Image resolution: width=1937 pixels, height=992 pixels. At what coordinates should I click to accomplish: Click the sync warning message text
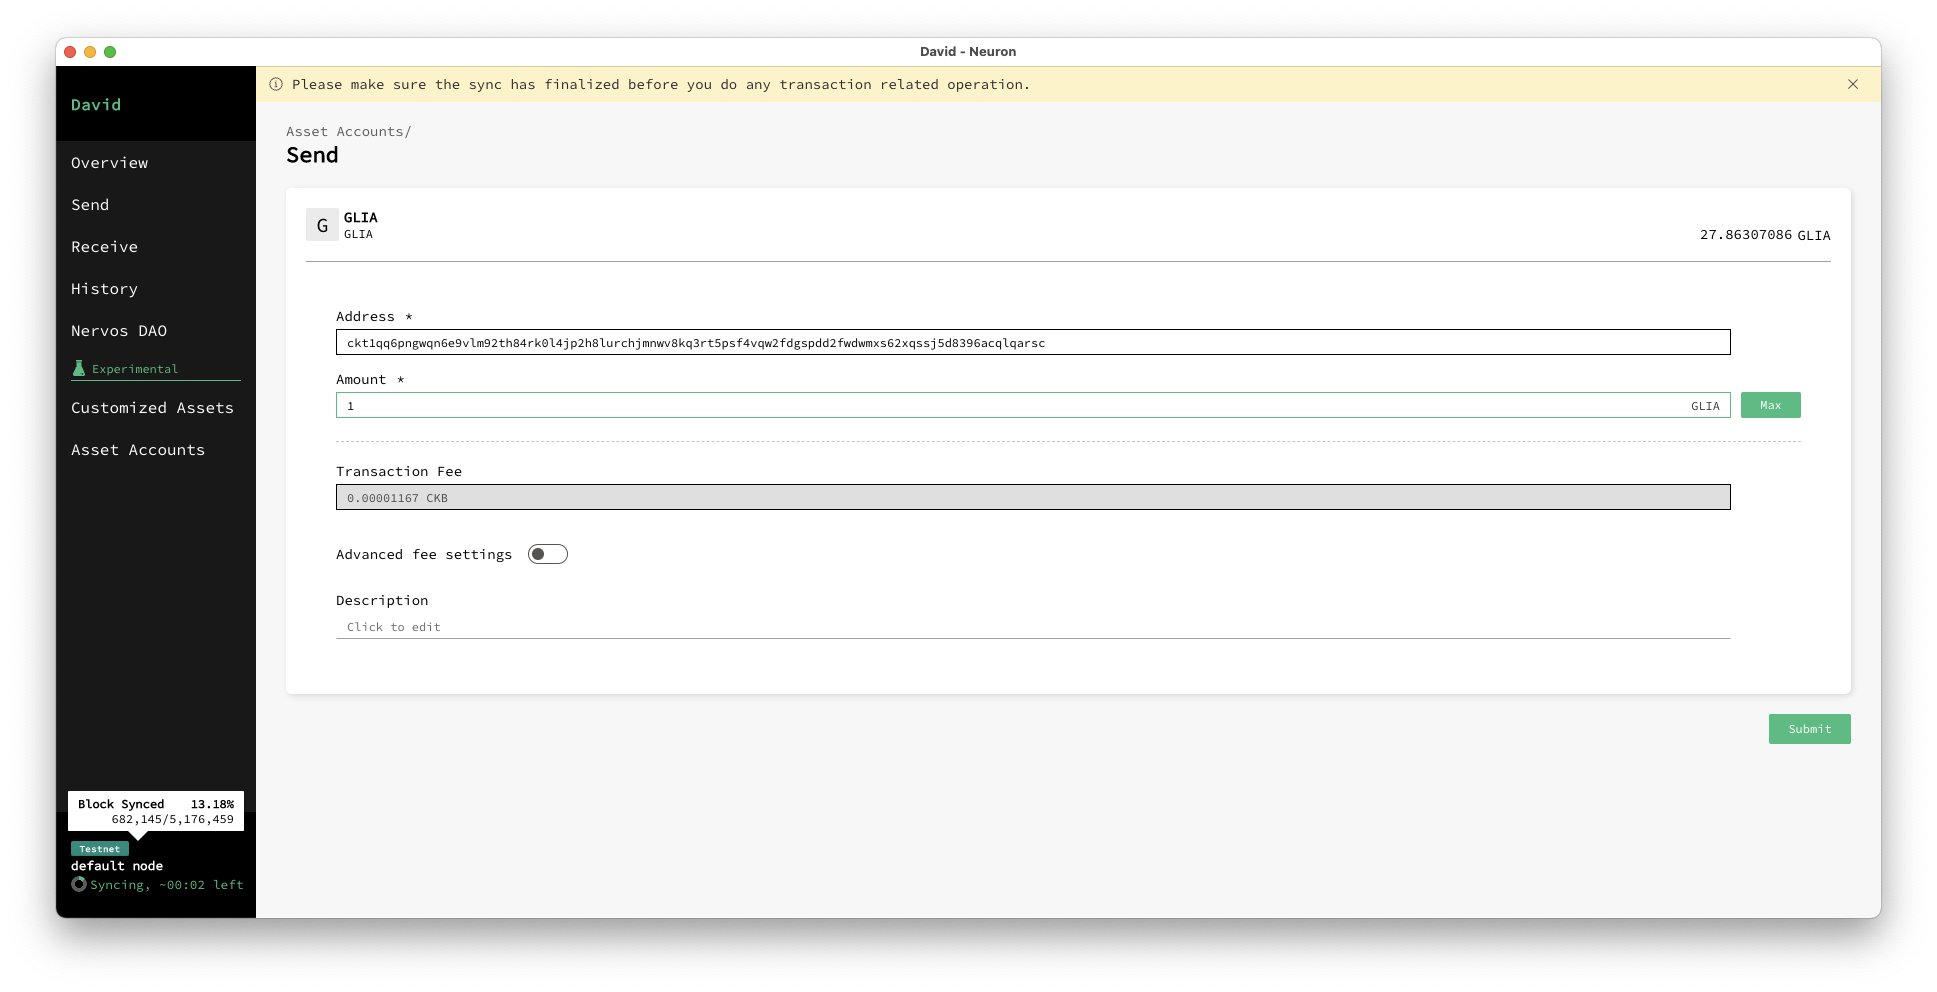661,84
